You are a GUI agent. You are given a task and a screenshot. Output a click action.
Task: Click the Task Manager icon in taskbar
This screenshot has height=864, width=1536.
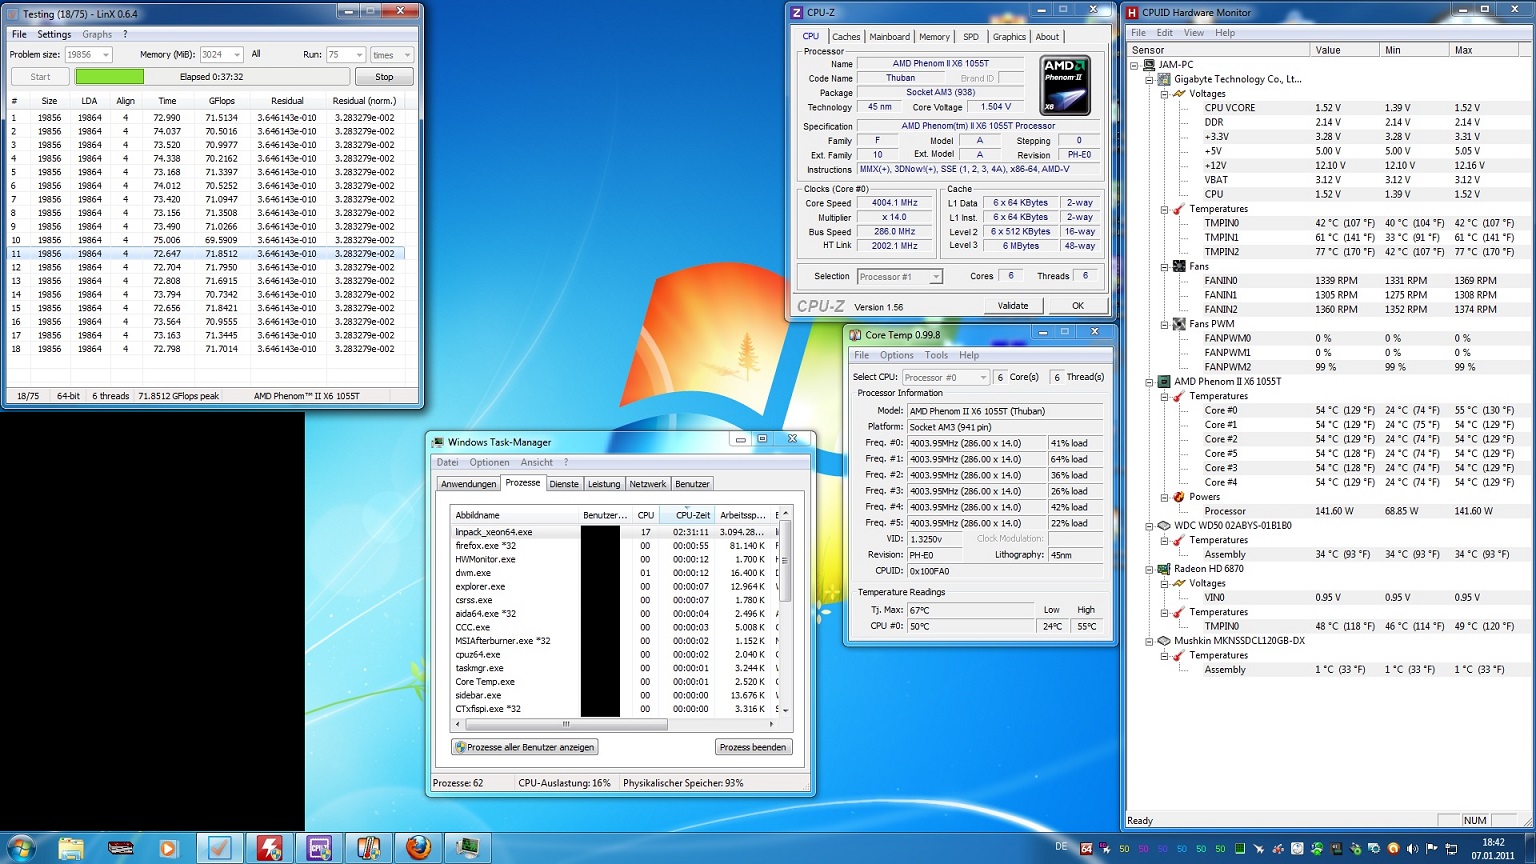tap(466, 848)
